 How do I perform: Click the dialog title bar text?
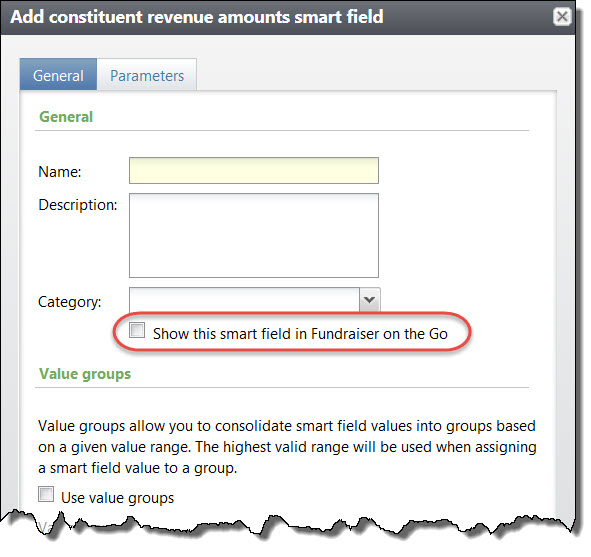tap(197, 17)
